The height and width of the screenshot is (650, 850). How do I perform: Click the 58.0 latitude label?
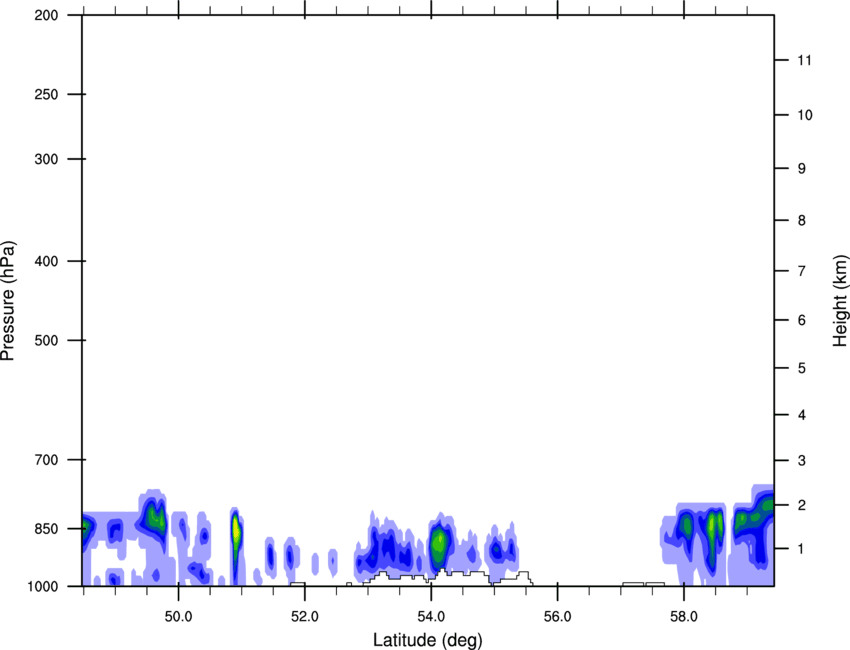click(x=684, y=617)
